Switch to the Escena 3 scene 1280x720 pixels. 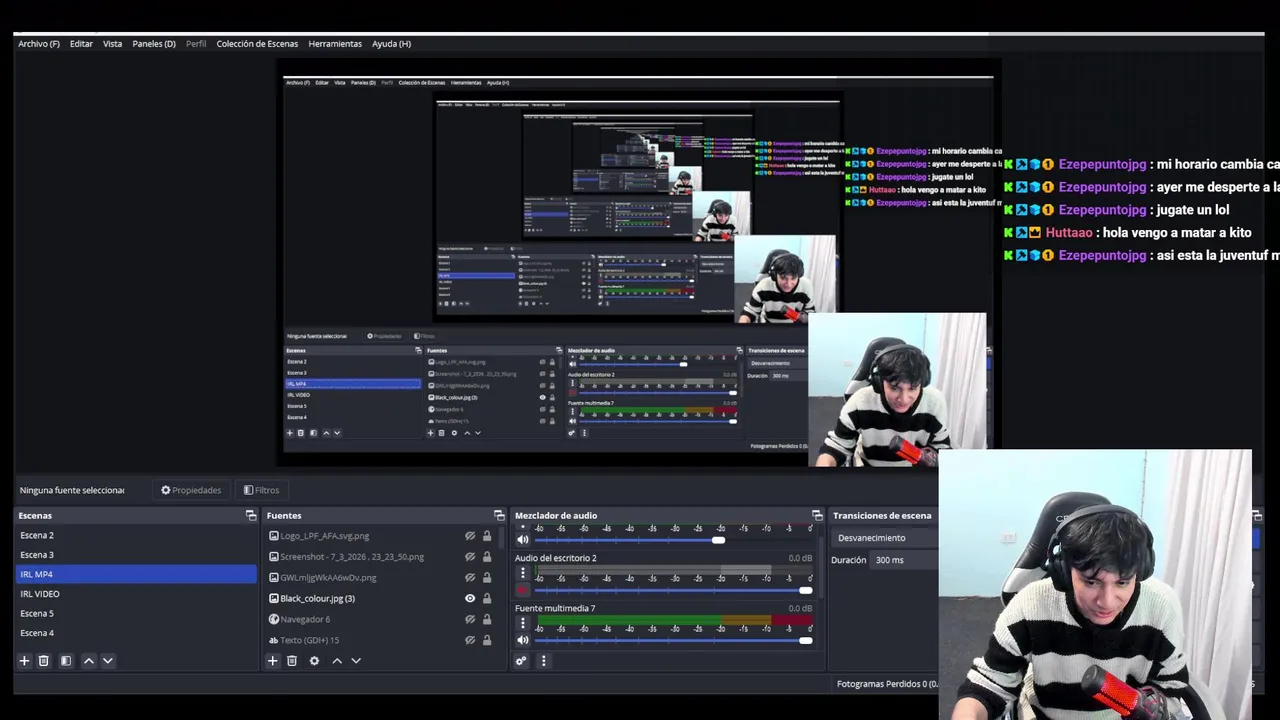coord(136,555)
